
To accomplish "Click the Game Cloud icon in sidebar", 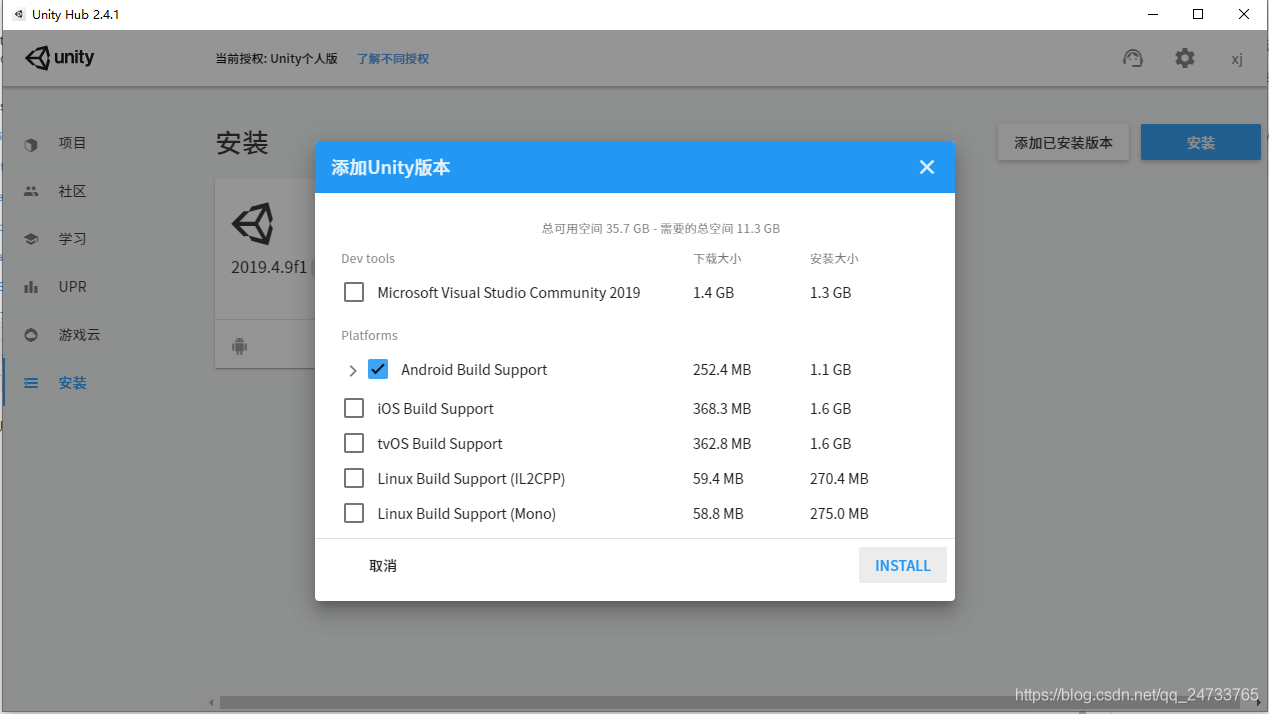I will coord(31,335).
